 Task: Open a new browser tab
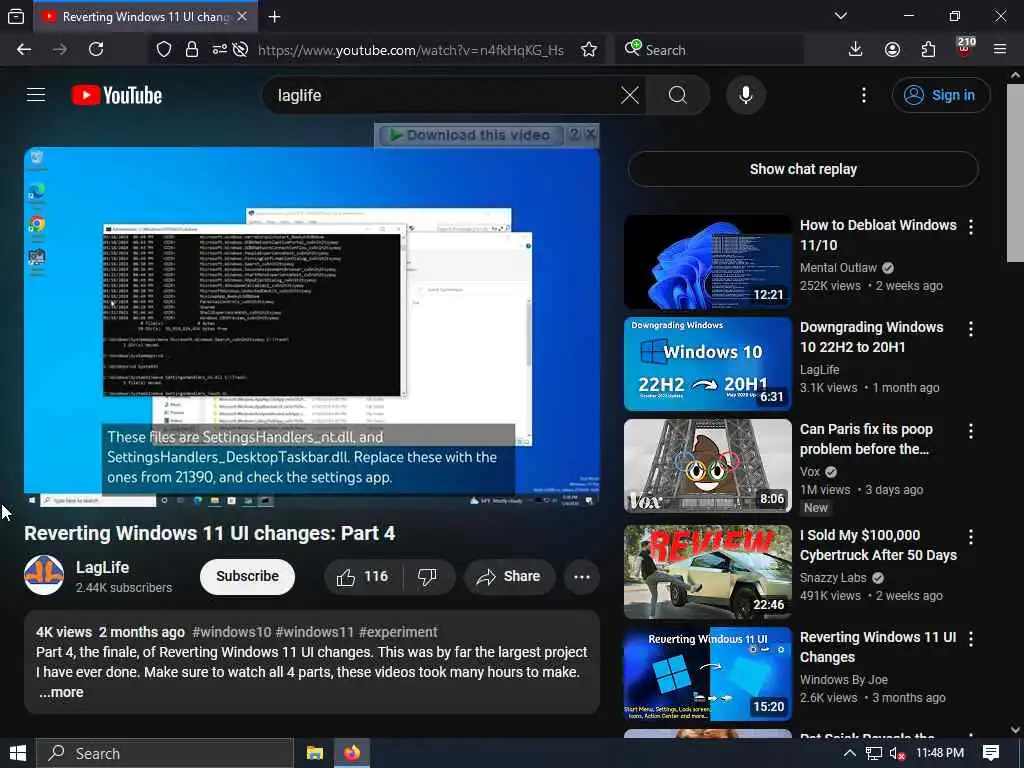tap(275, 17)
